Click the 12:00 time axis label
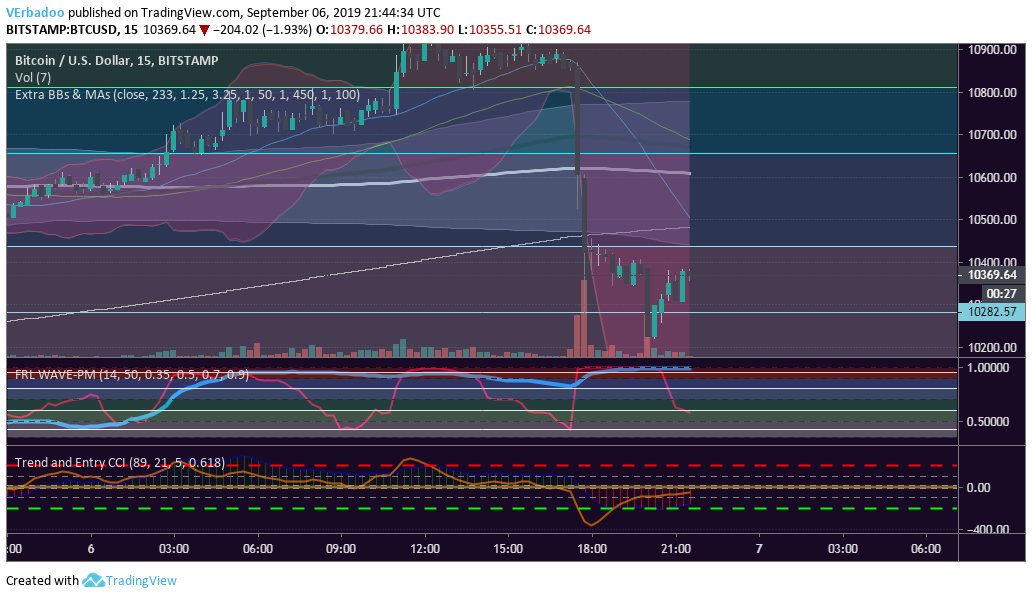The width and height of the screenshot is (1032, 598). coord(425,549)
